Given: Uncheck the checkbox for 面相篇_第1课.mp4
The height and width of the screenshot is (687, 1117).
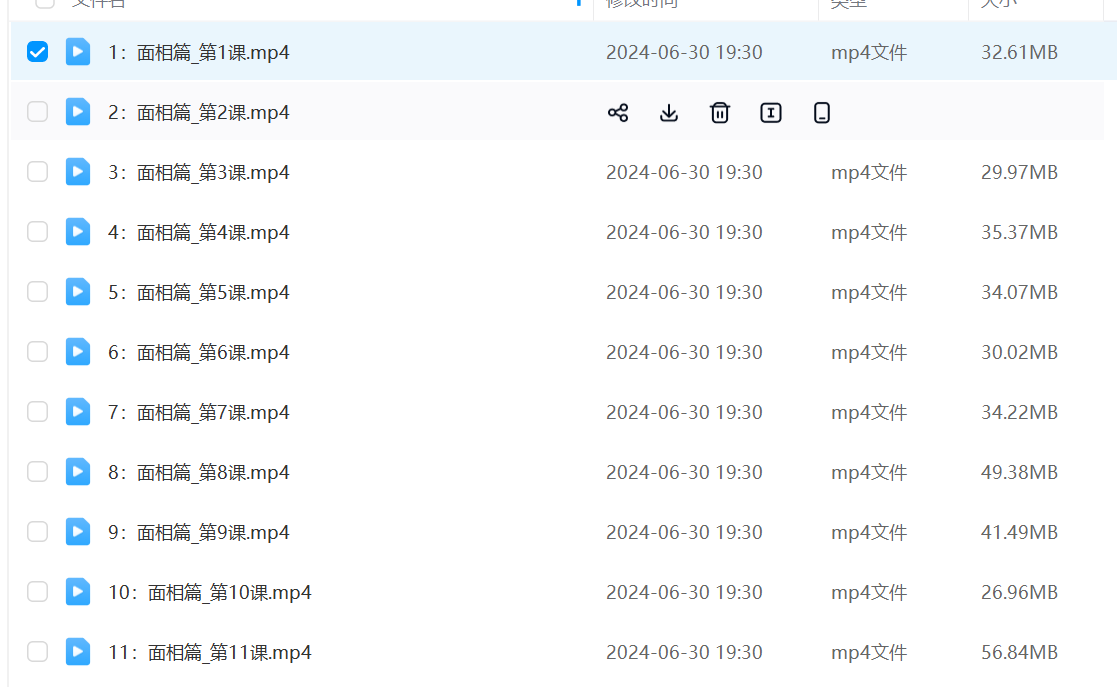Looking at the screenshot, I should tap(37, 52).
